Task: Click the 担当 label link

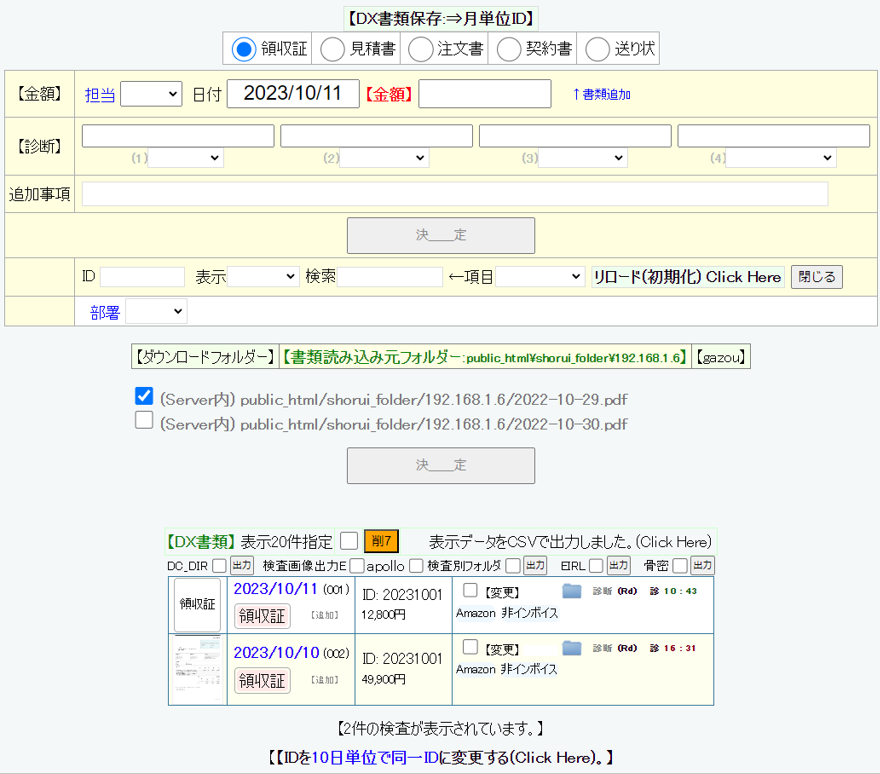Action: pyautogui.click(x=100, y=95)
